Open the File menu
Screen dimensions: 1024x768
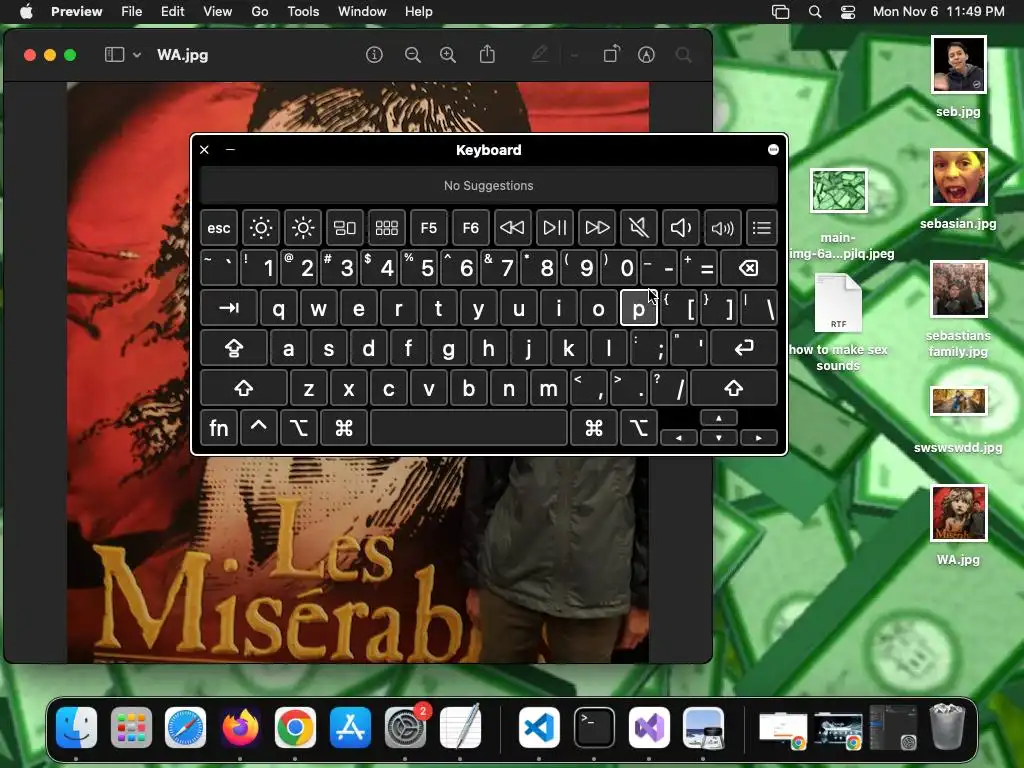tap(131, 11)
